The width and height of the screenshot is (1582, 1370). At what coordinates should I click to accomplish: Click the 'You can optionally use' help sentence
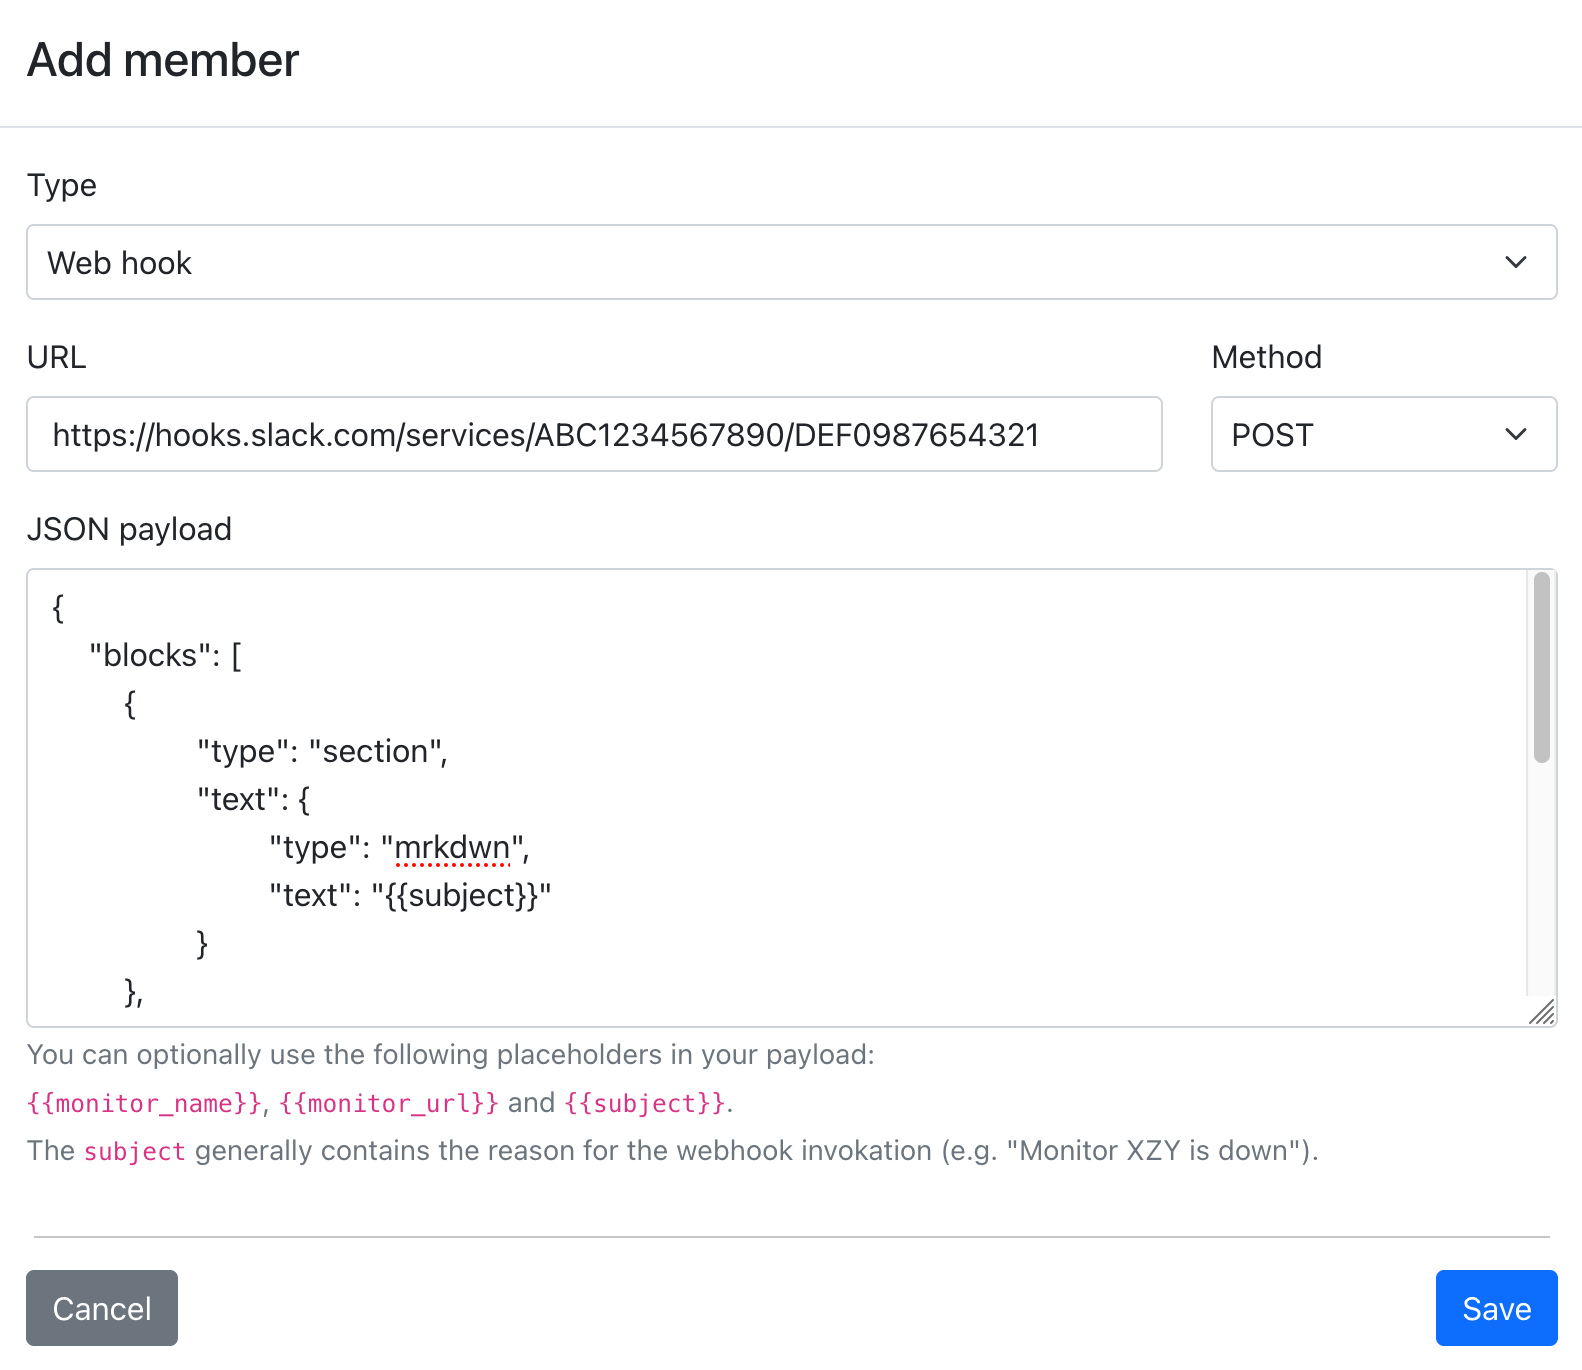(451, 1055)
